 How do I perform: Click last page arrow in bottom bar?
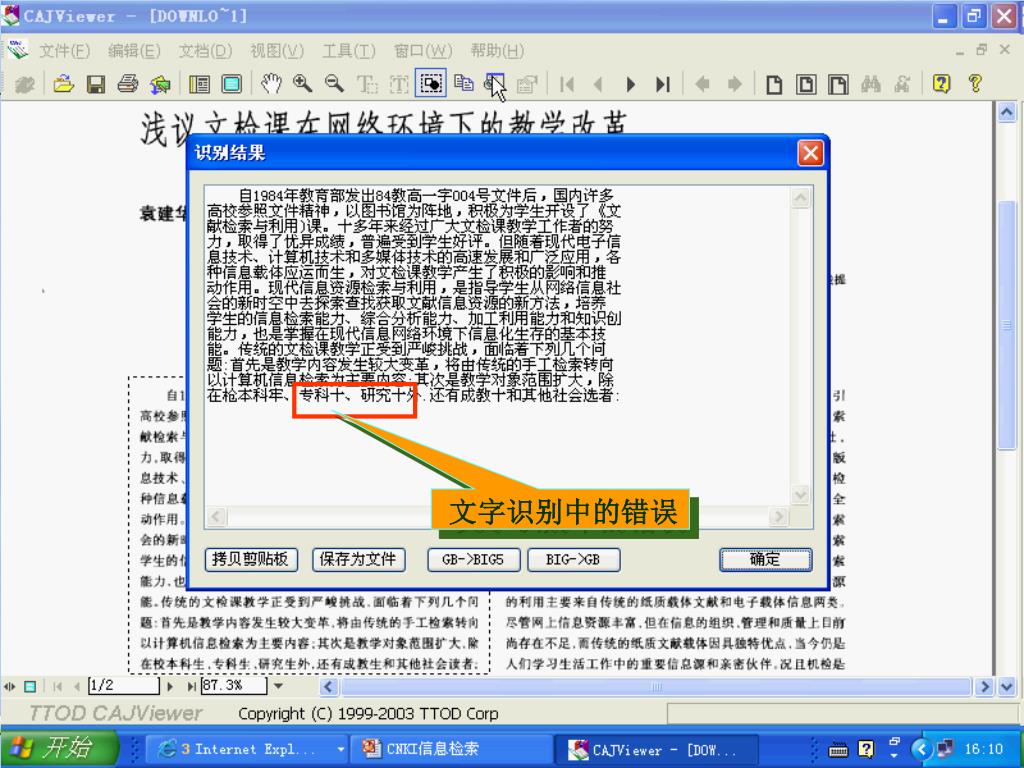click(191, 686)
